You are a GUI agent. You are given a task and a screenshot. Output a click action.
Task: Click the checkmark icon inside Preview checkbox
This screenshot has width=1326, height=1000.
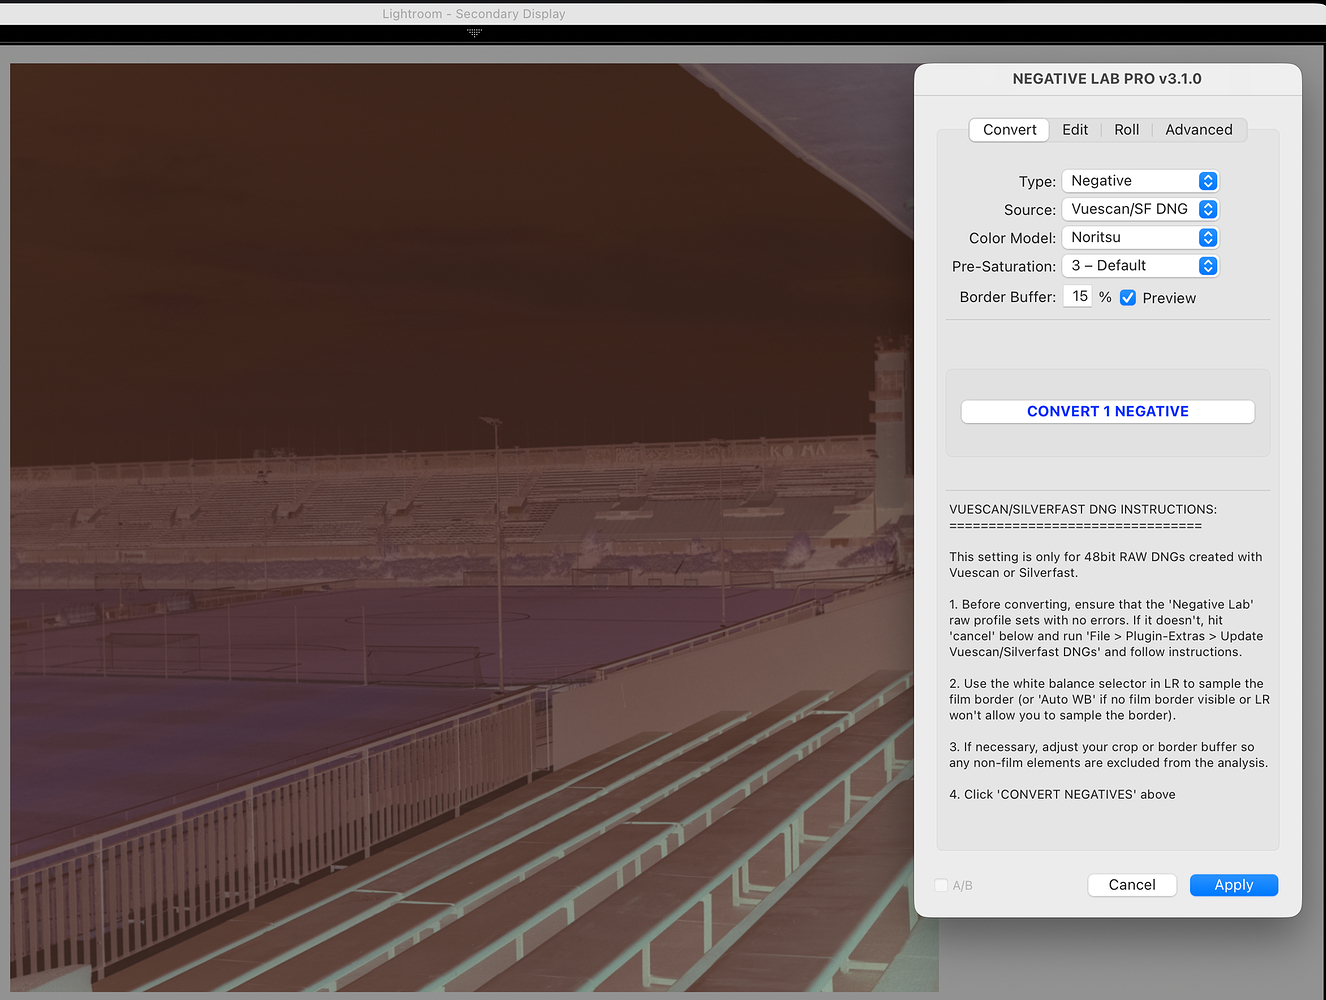tap(1128, 297)
